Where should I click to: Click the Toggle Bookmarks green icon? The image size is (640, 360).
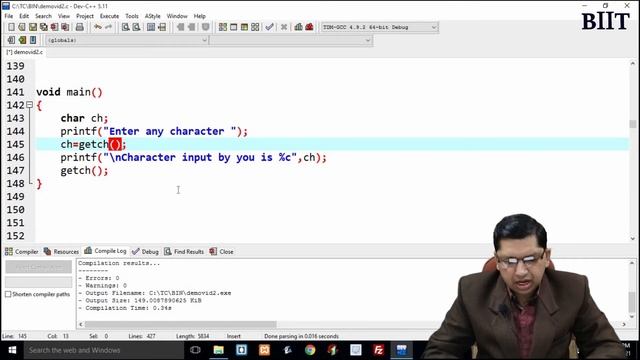tap(22, 40)
